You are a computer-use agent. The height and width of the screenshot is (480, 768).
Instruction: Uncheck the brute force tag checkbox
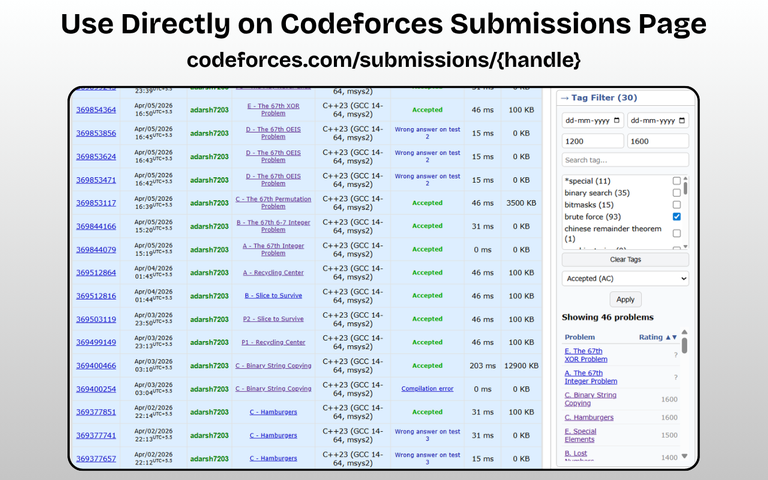(x=677, y=216)
